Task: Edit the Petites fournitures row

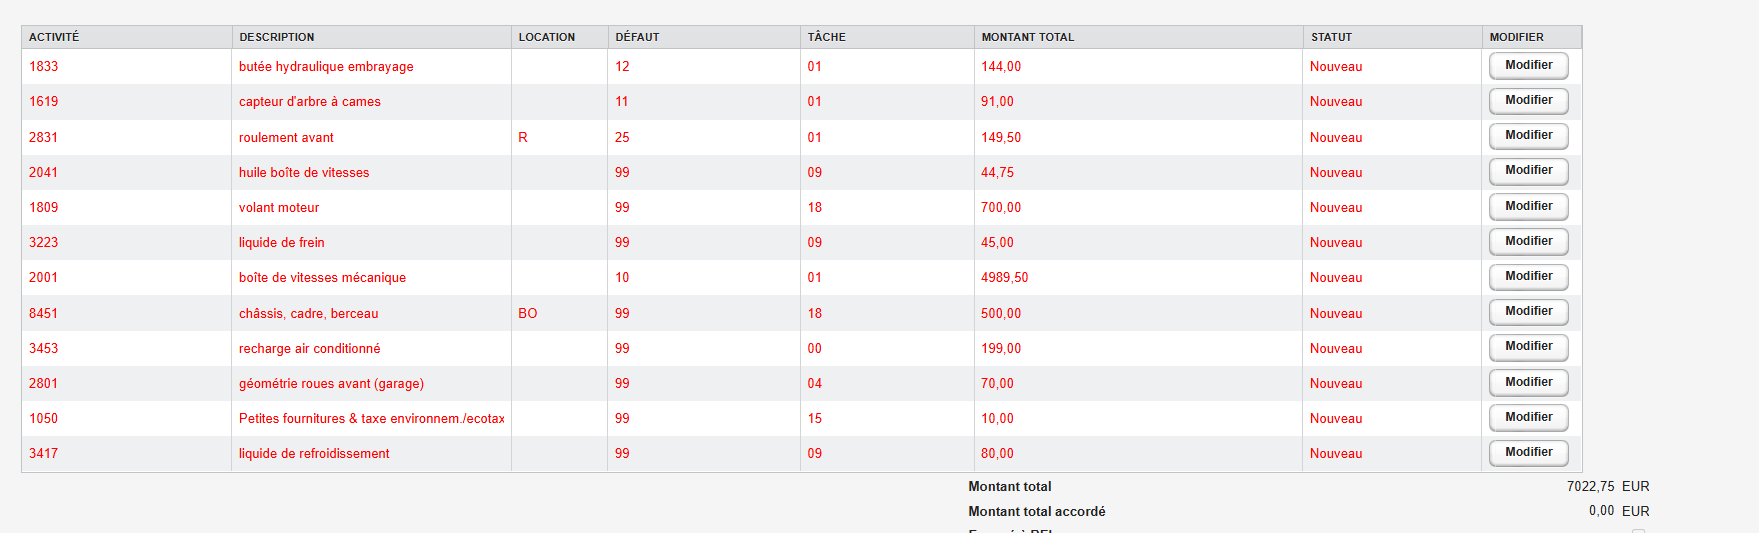Action: point(1528,418)
